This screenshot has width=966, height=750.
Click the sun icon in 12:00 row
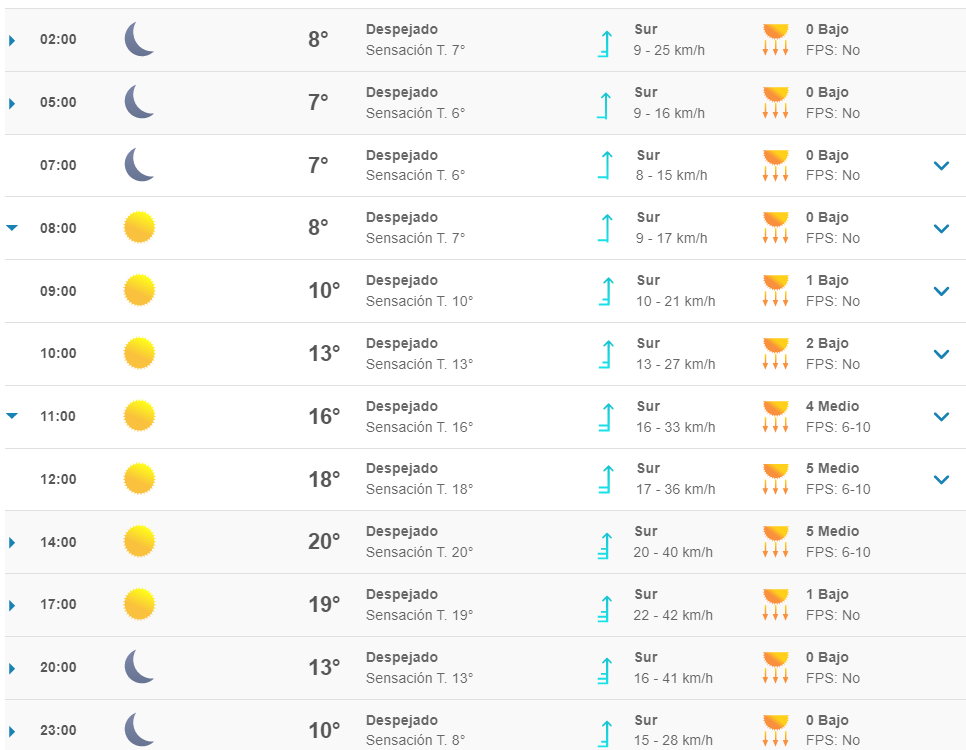[139, 479]
